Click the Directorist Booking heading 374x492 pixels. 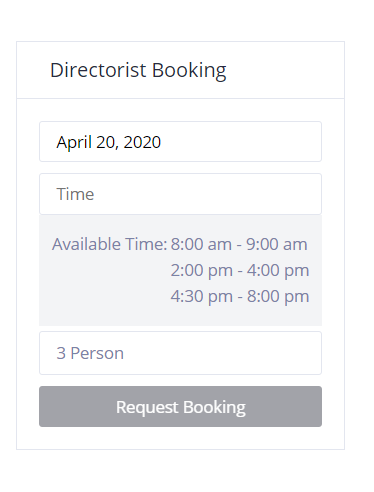click(x=138, y=70)
